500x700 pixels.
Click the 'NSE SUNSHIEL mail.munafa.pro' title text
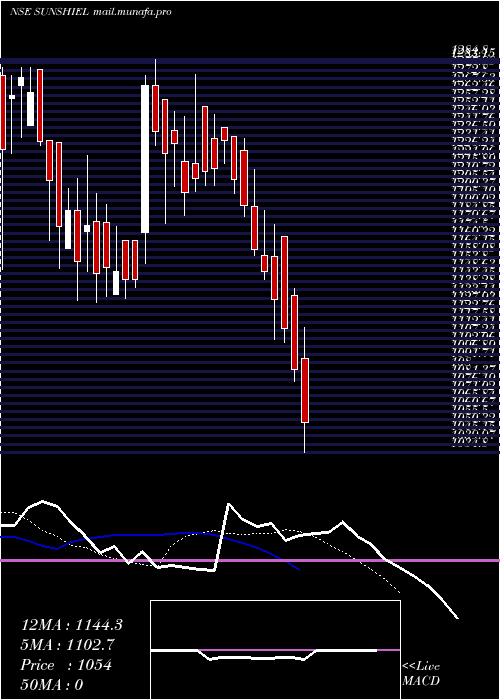click(91, 12)
